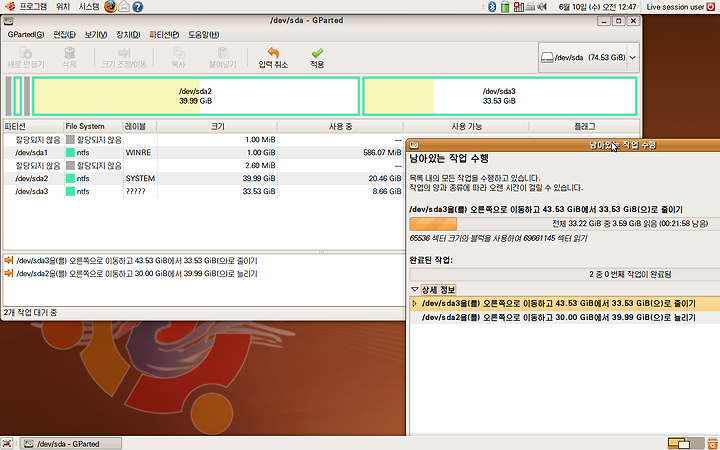Open the 장치(D) device menu
Viewport: 720px width, 450px height.
(128, 35)
